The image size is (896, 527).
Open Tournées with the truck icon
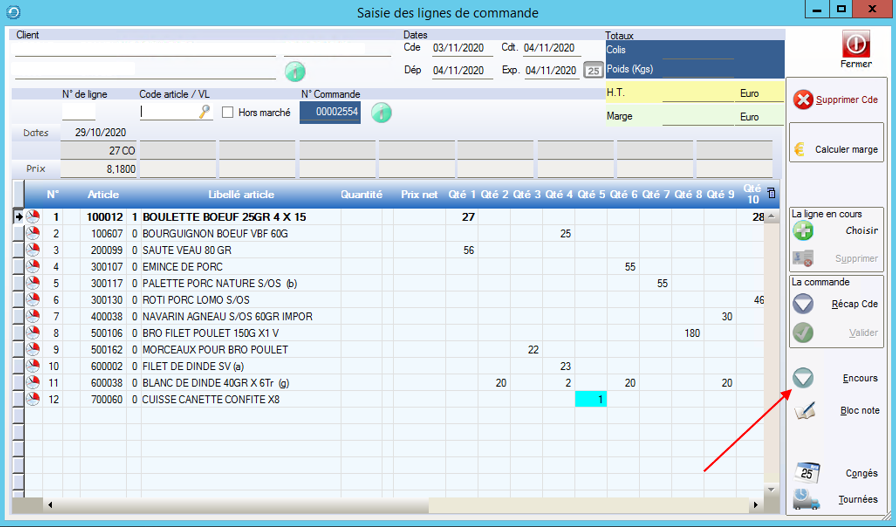pyautogui.click(x=835, y=499)
